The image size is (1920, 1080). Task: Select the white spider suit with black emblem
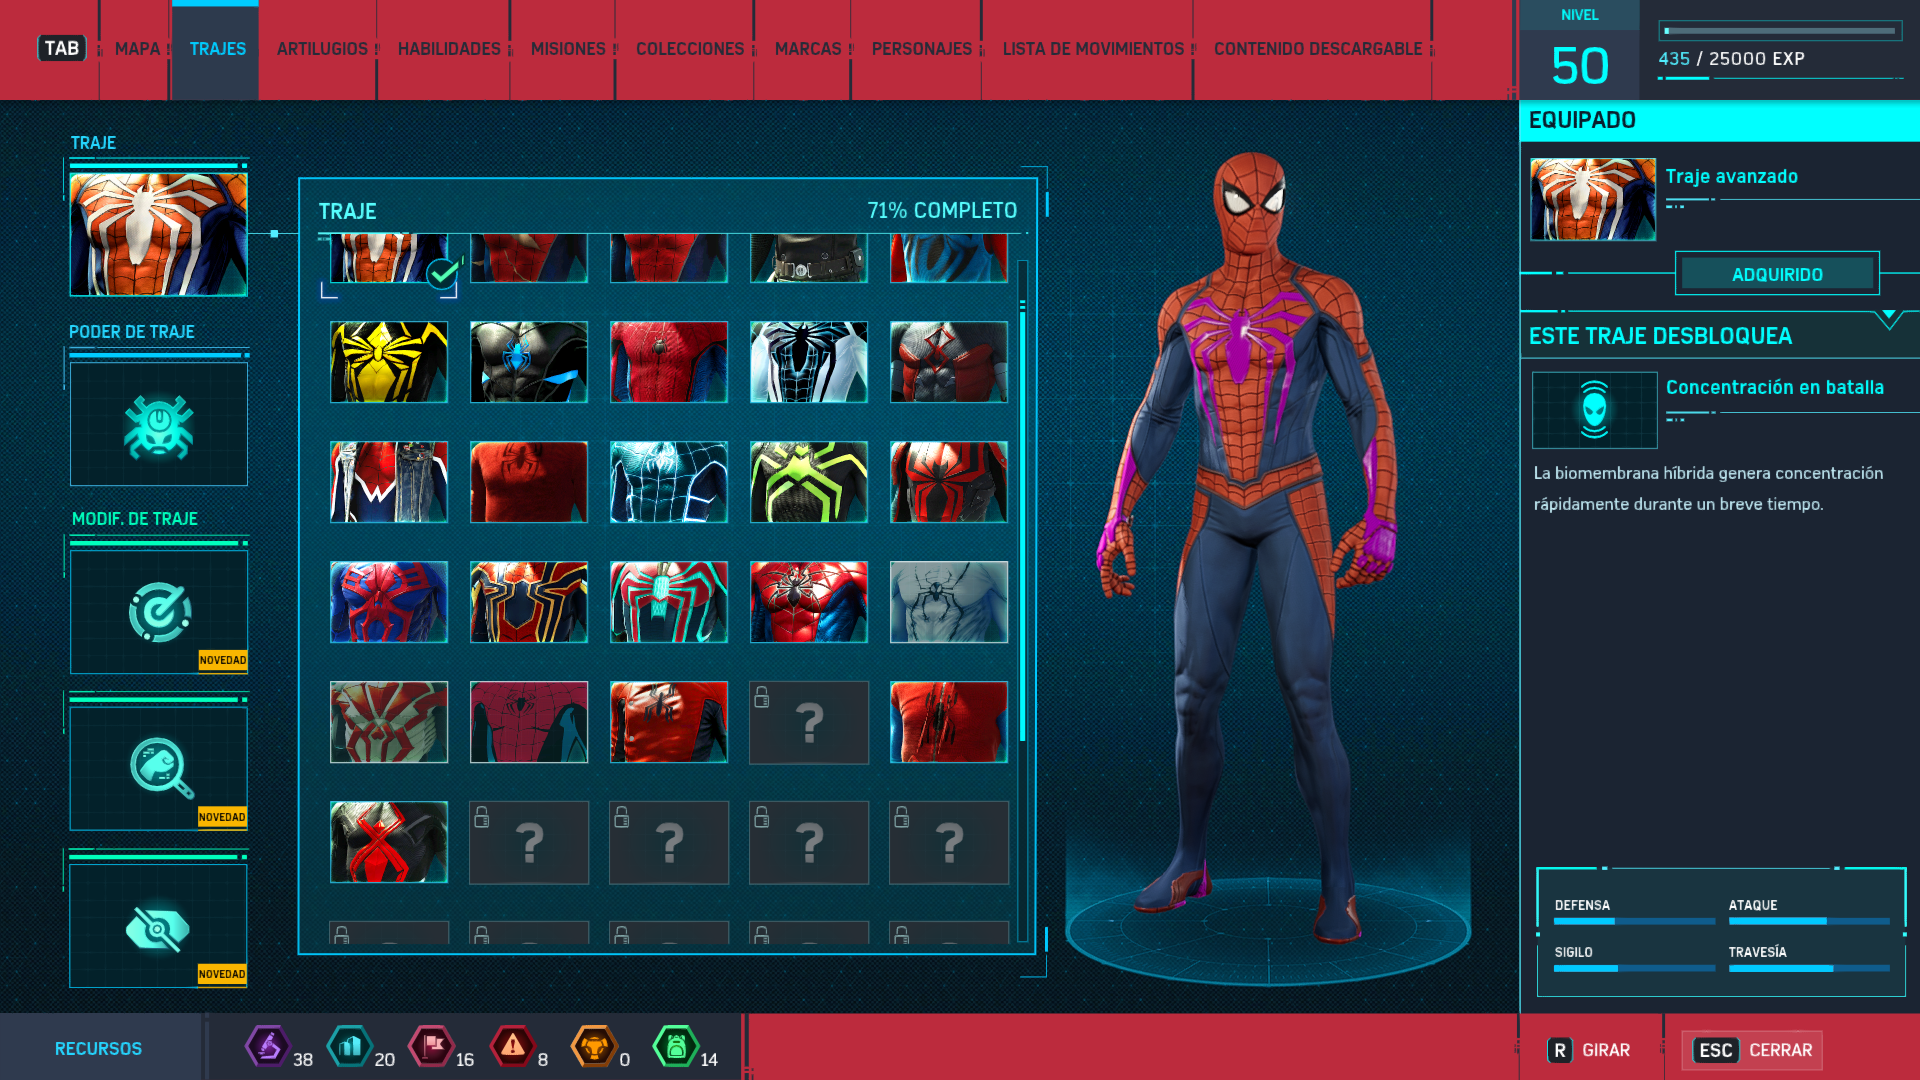(x=808, y=362)
